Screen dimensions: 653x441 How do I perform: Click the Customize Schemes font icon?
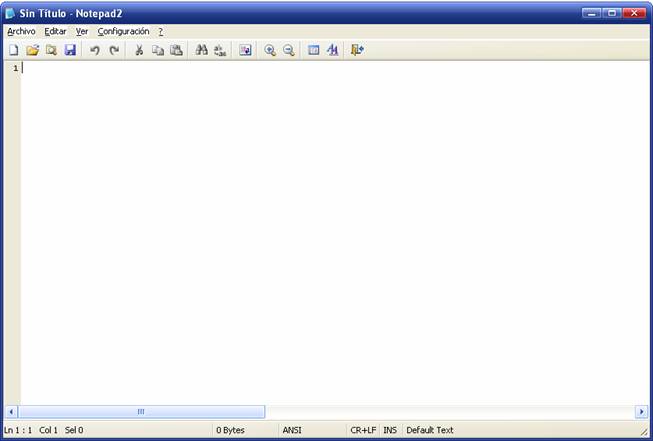pos(332,50)
